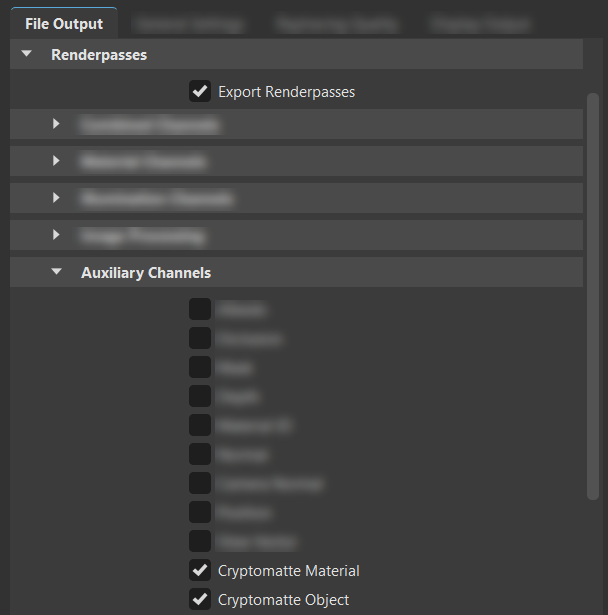Image resolution: width=608 pixels, height=615 pixels.
Task: Collapse the Auxiliary Channels section arrow
Action: 57,272
